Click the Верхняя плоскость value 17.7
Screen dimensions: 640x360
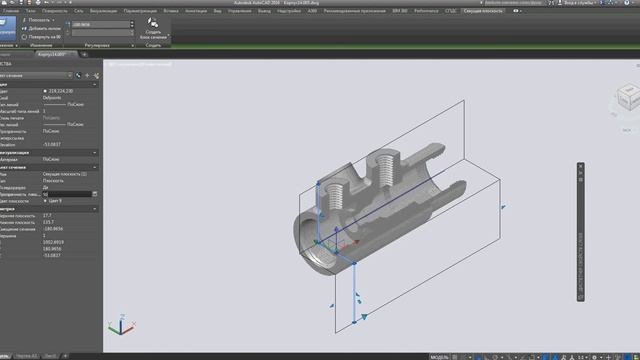47,216
